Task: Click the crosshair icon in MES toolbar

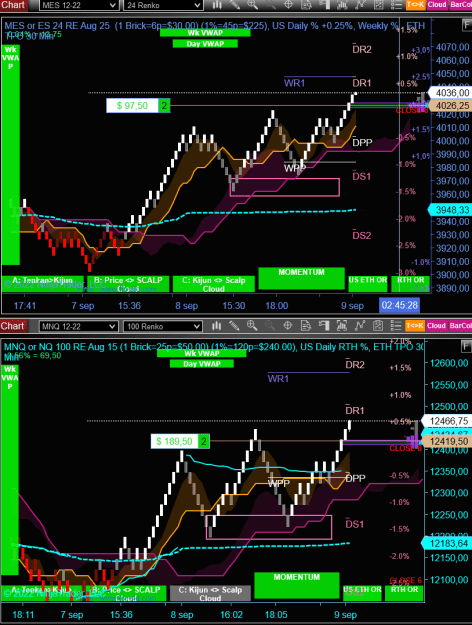Action: [x=288, y=5]
